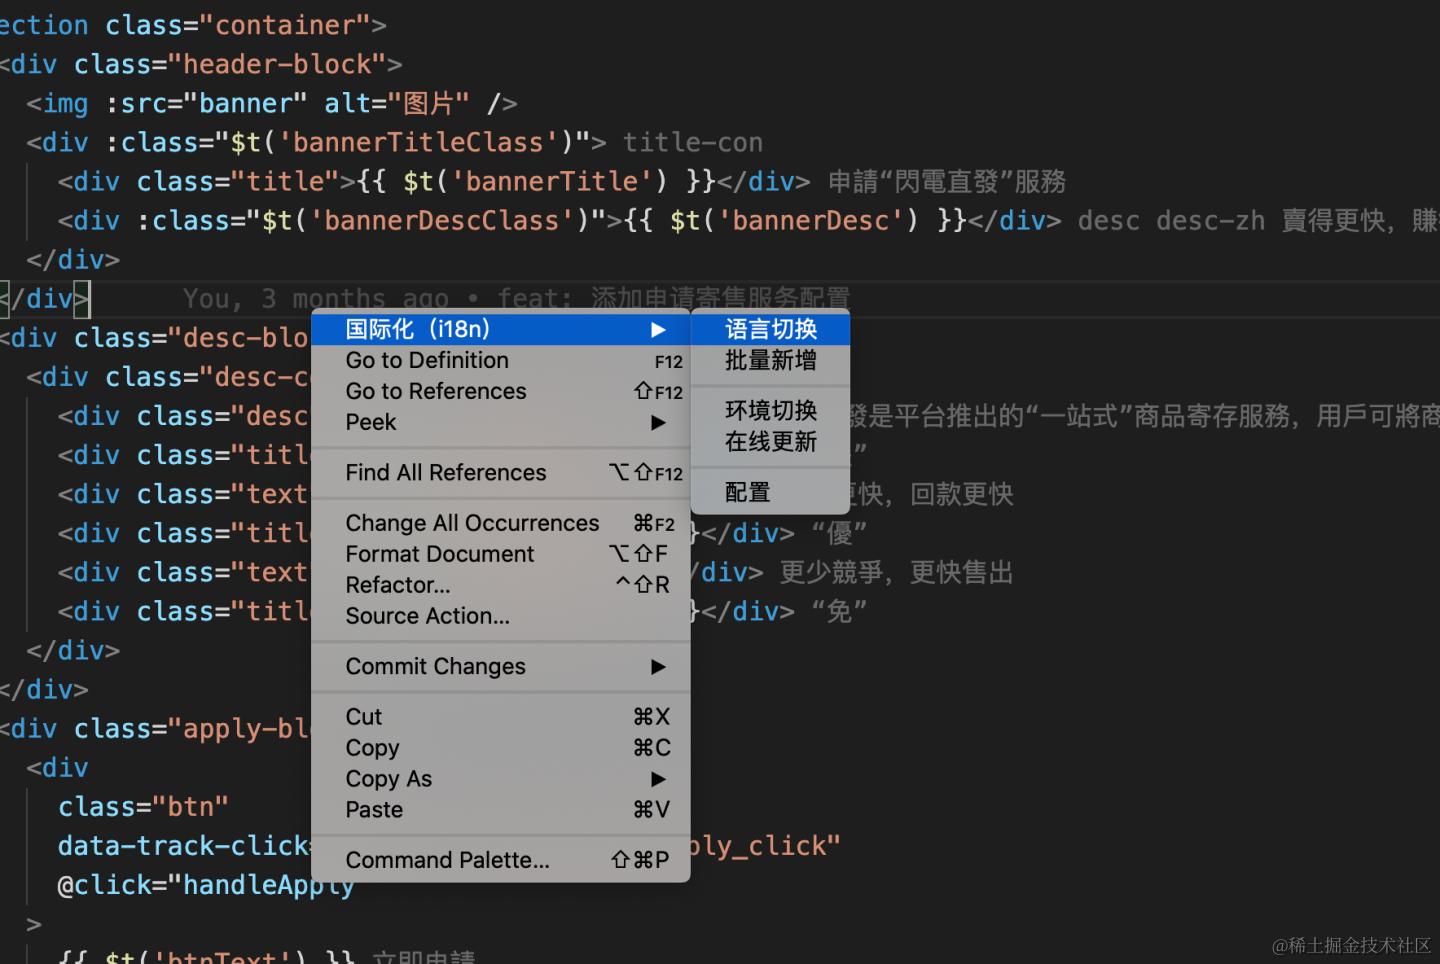Select Cut from the context menu

tap(363, 716)
